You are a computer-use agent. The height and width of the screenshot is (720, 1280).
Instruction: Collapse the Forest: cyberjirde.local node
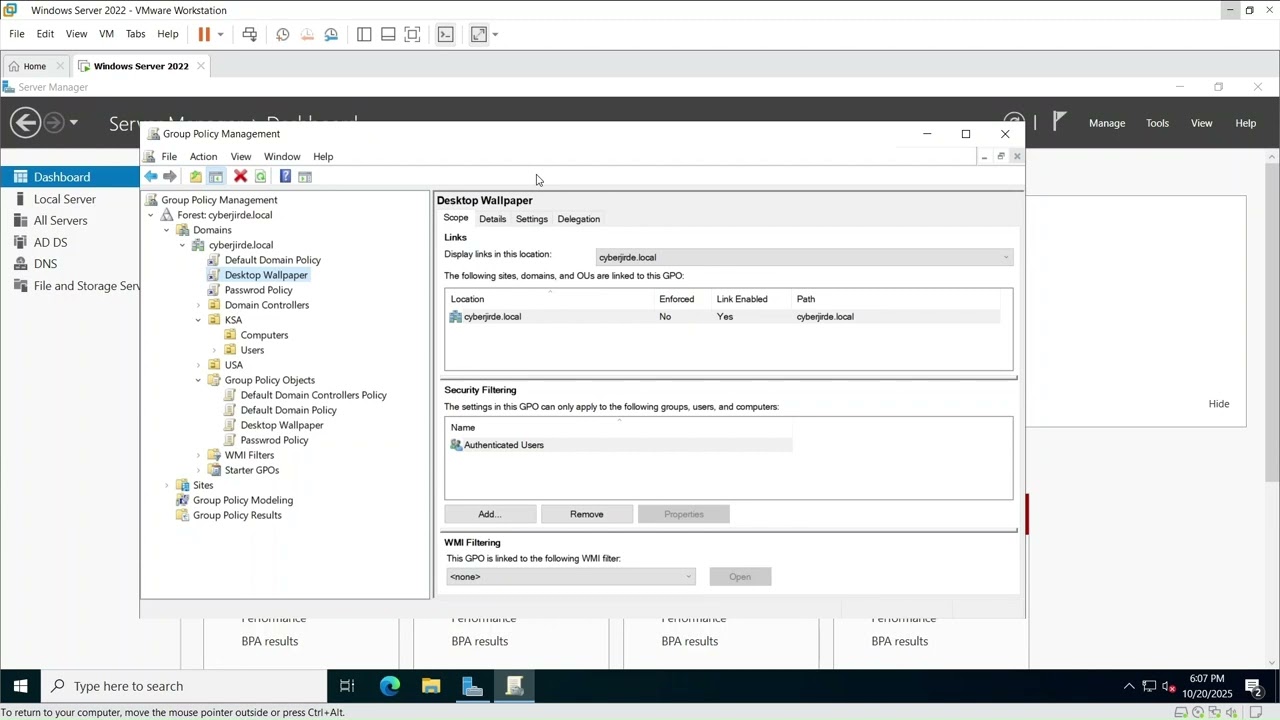point(151,215)
